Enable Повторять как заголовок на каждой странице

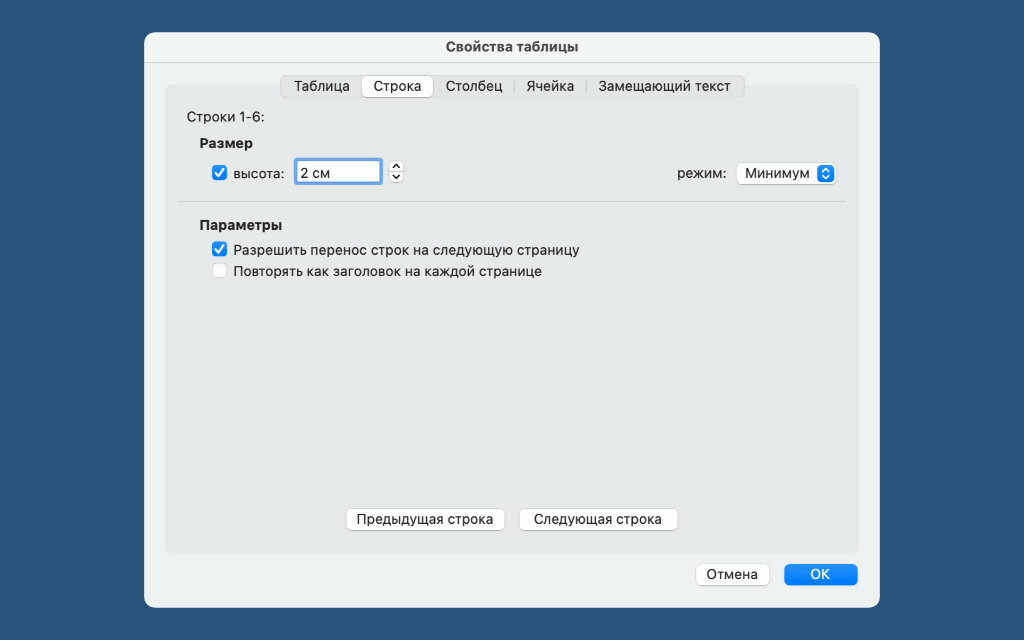pyautogui.click(x=220, y=271)
